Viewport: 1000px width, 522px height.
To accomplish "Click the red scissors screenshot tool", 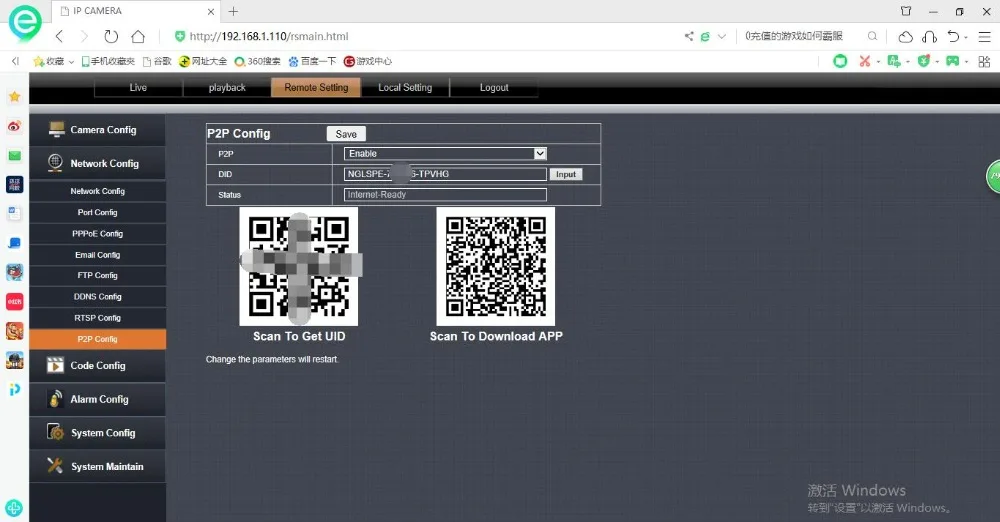I will point(864,61).
